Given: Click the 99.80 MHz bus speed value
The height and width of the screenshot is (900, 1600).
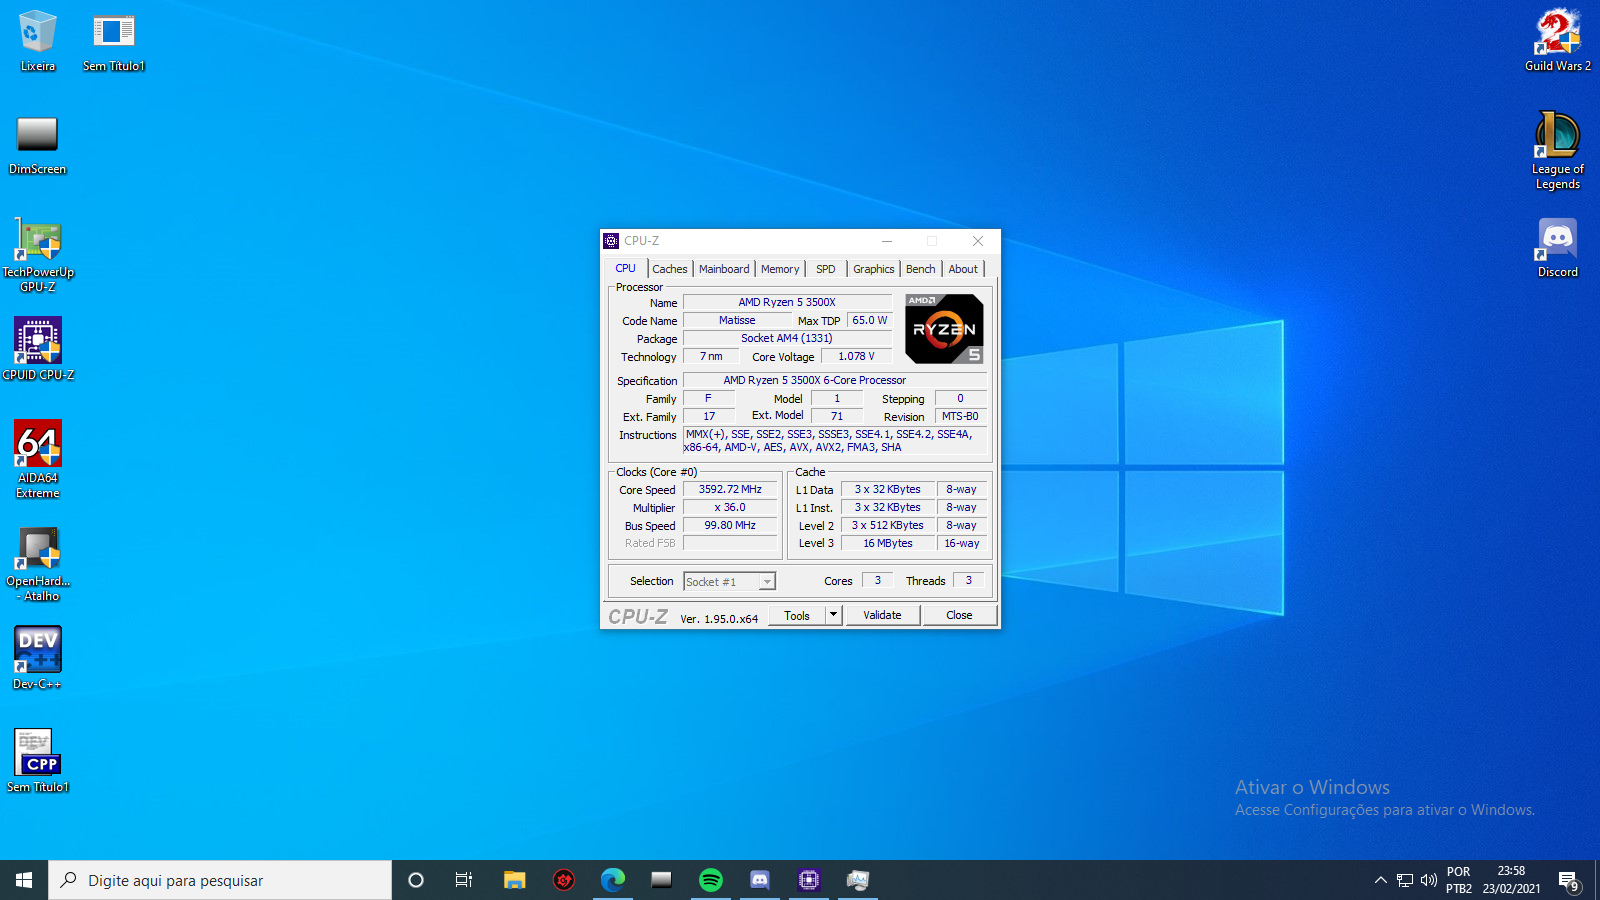Looking at the screenshot, I should [x=730, y=525].
